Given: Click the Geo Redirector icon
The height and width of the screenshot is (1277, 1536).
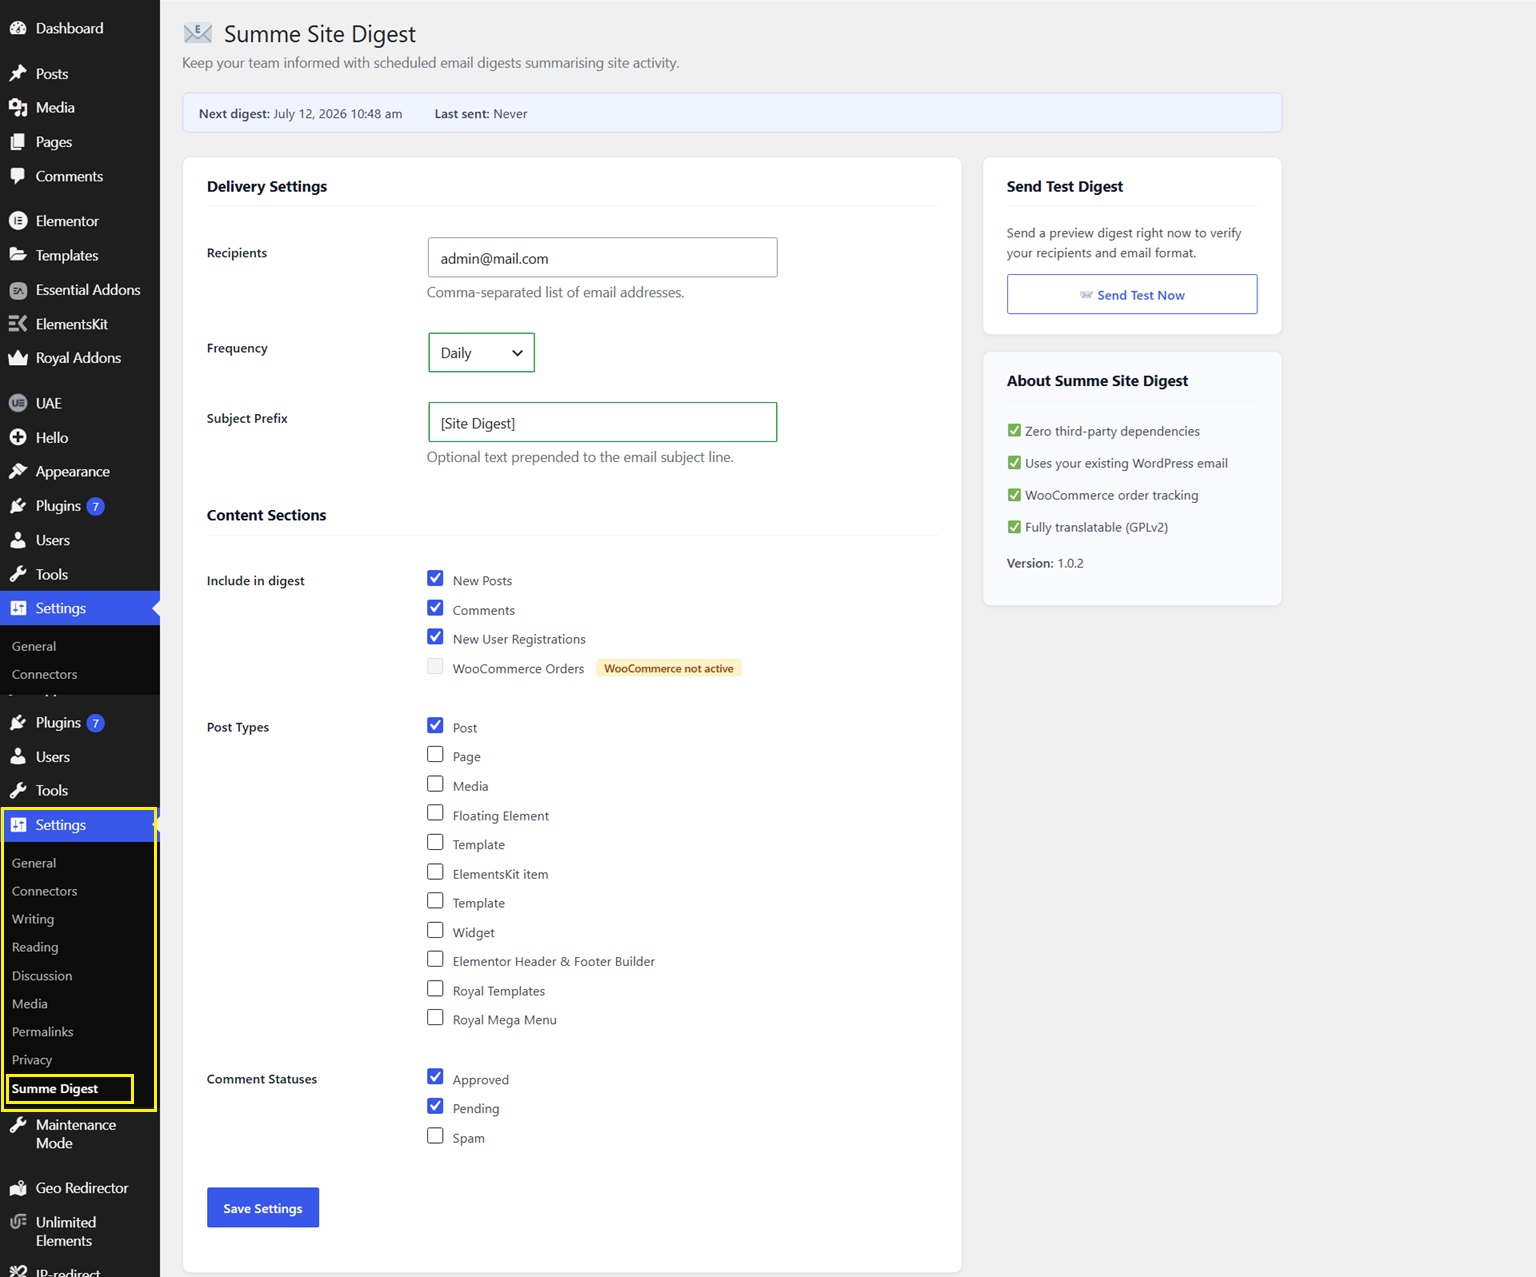Looking at the screenshot, I should (18, 1188).
